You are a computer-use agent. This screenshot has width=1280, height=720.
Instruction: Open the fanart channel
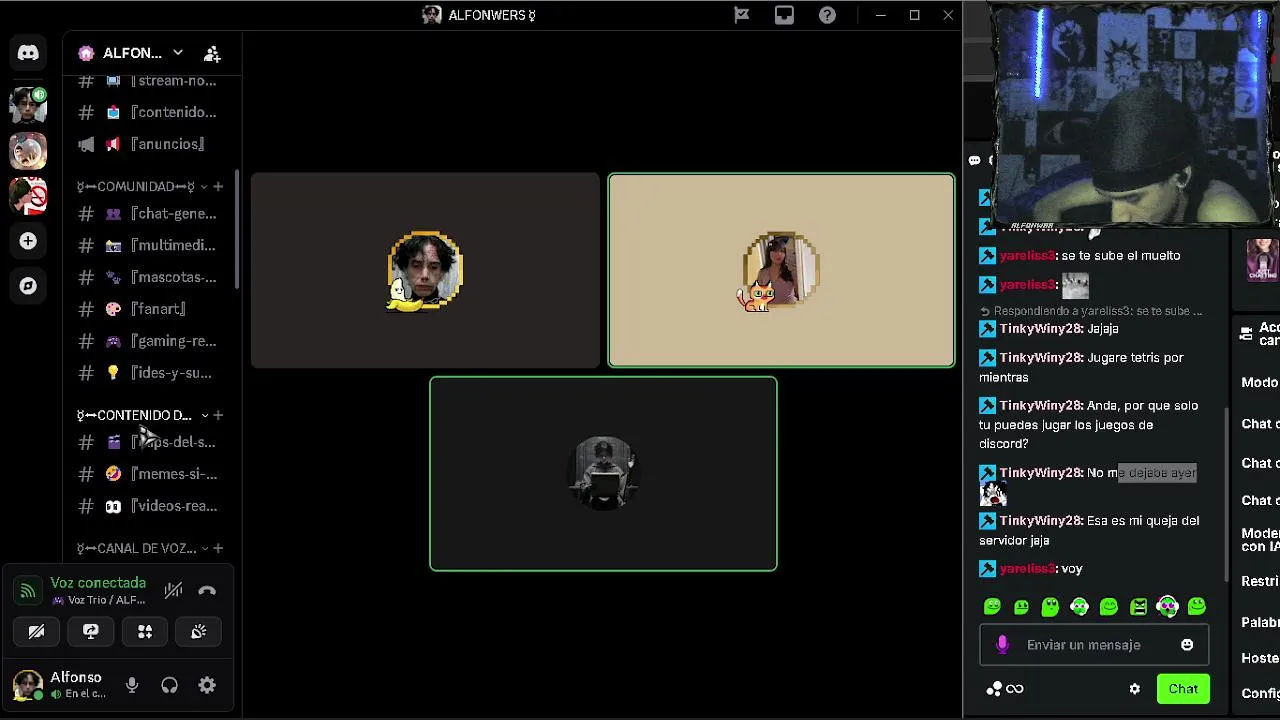pos(150,309)
